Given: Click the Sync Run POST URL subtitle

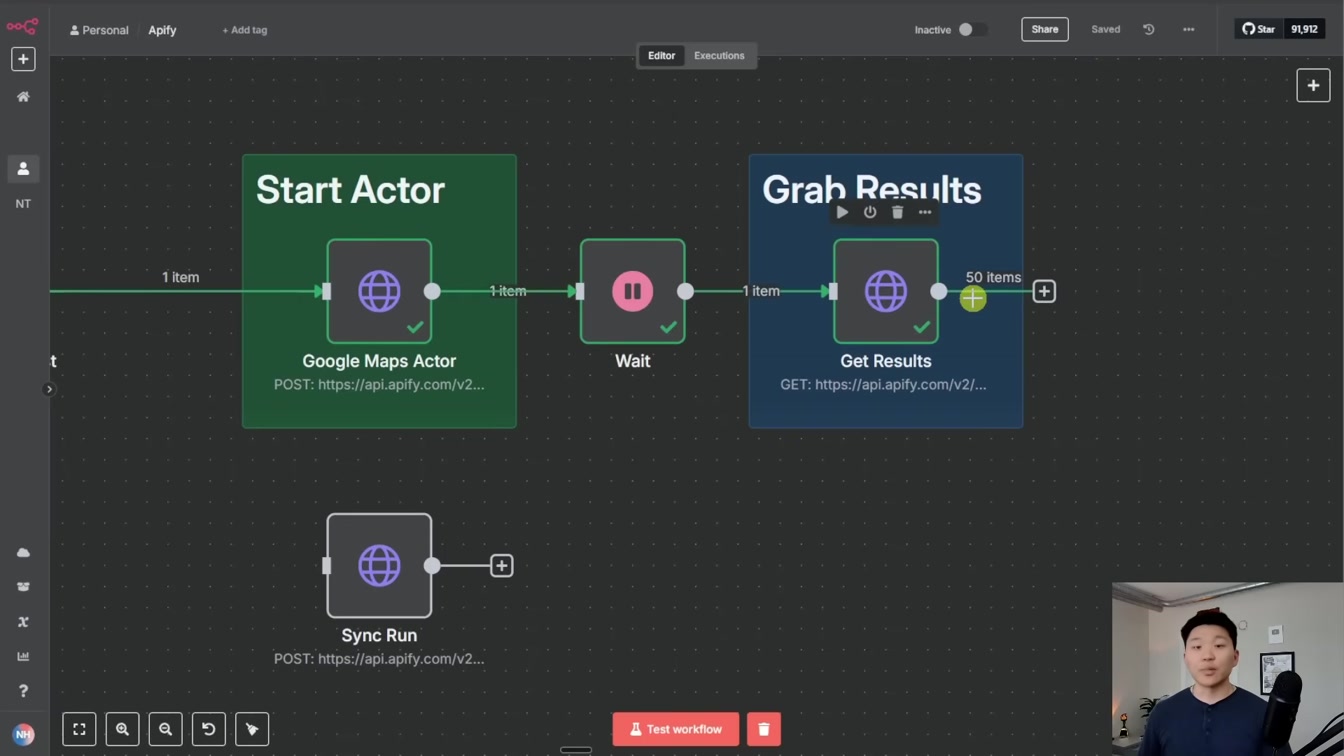Looking at the screenshot, I should point(379,659).
